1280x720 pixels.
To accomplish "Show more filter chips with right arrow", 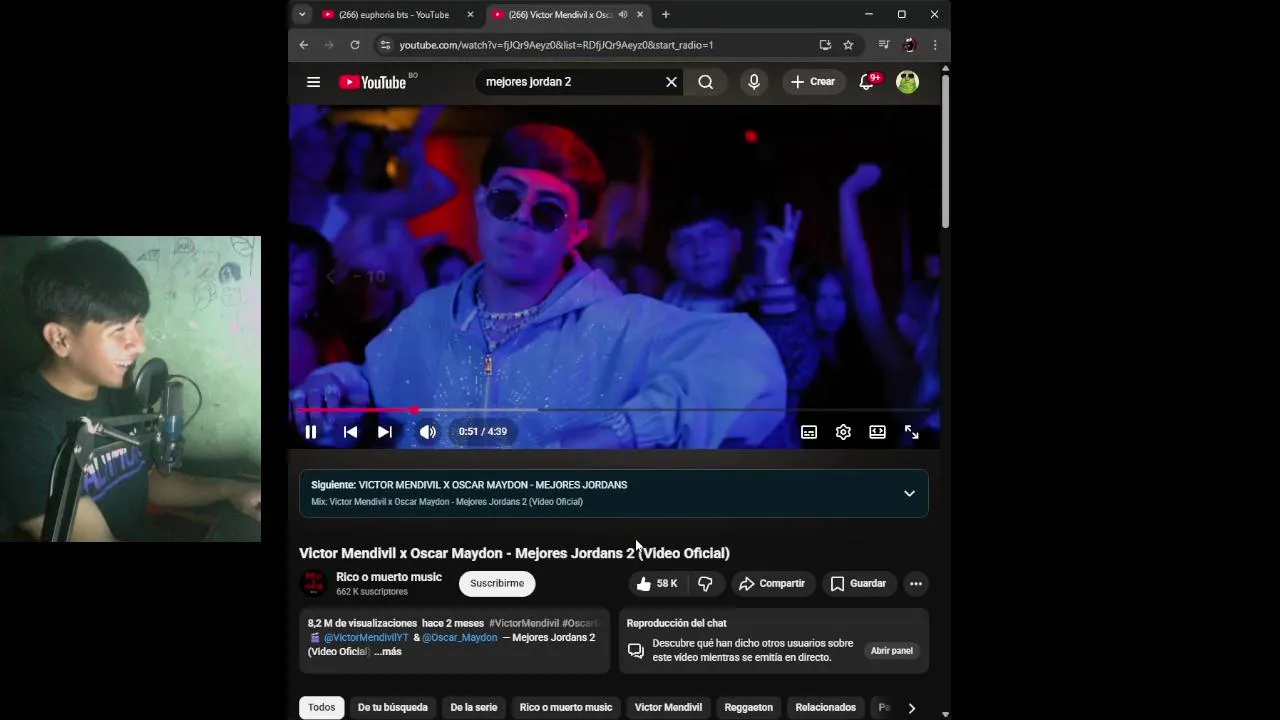I will [x=911, y=708].
